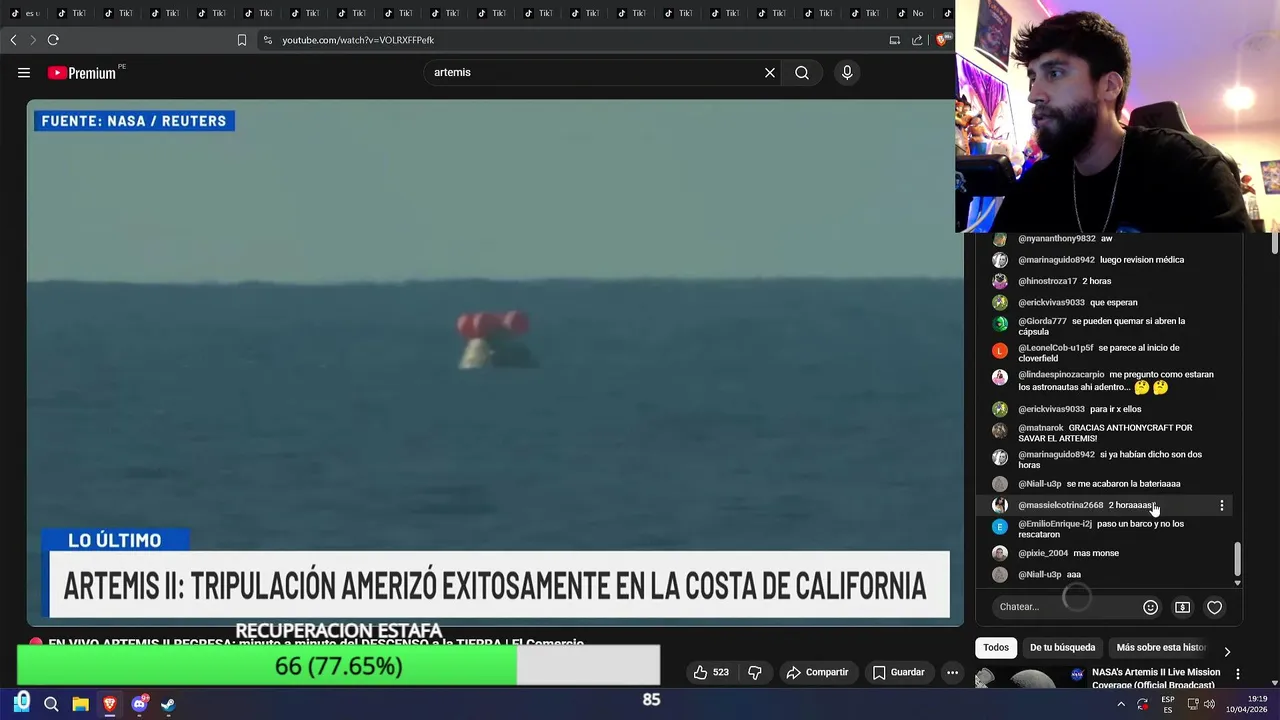This screenshot has width=1280, height=720.
Task: Click the Artemis II video player
Action: (495, 362)
